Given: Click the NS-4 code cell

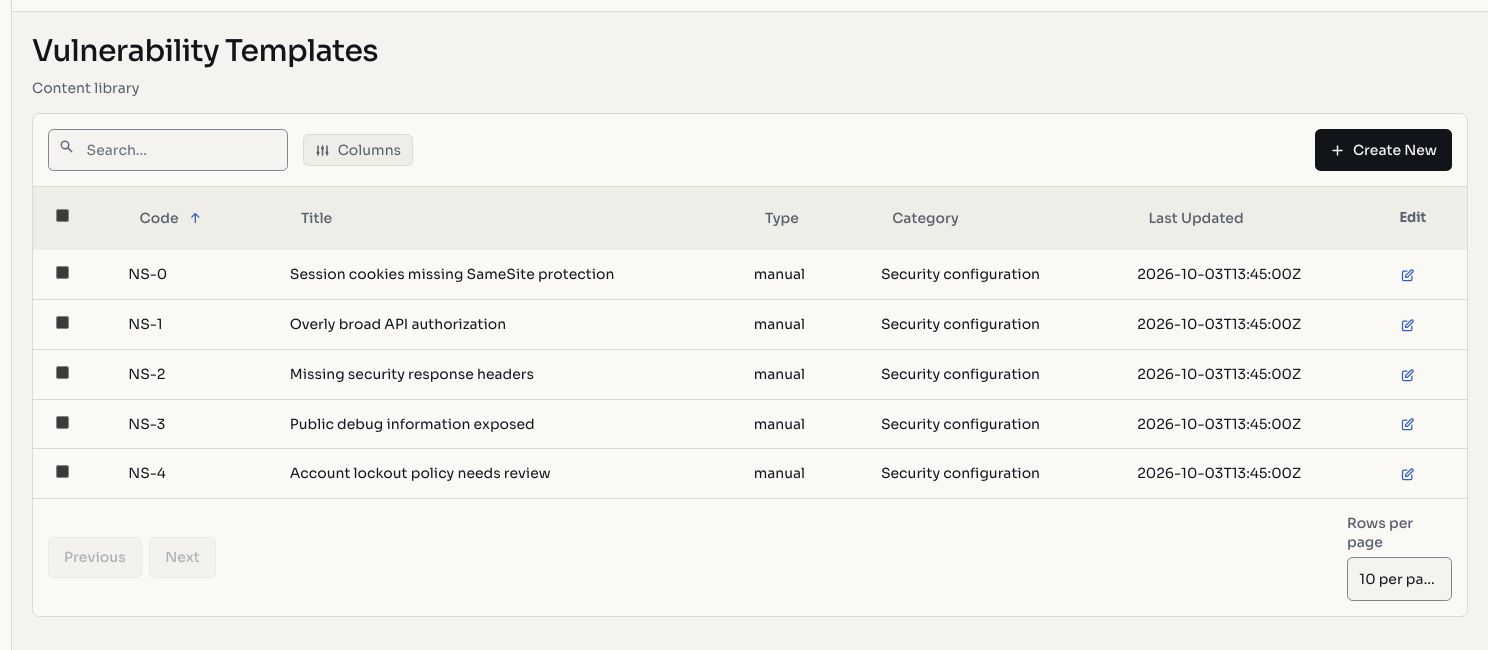Looking at the screenshot, I should pos(147,473).
